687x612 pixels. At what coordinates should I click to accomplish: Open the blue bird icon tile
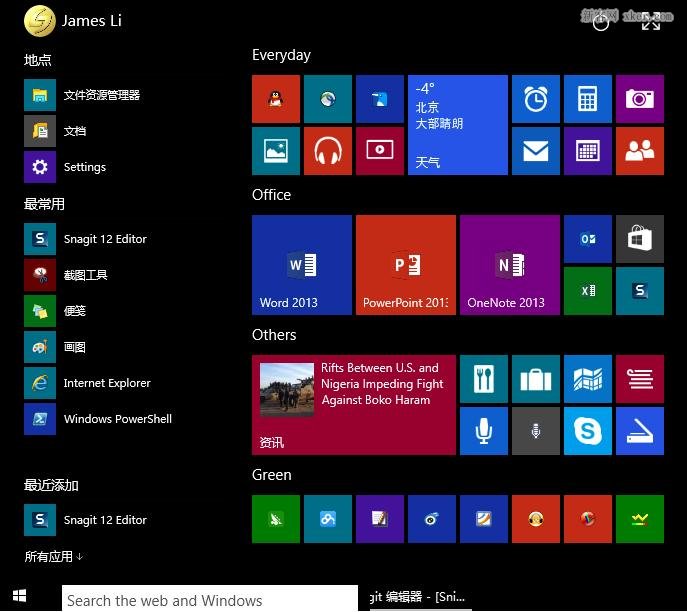380,99
